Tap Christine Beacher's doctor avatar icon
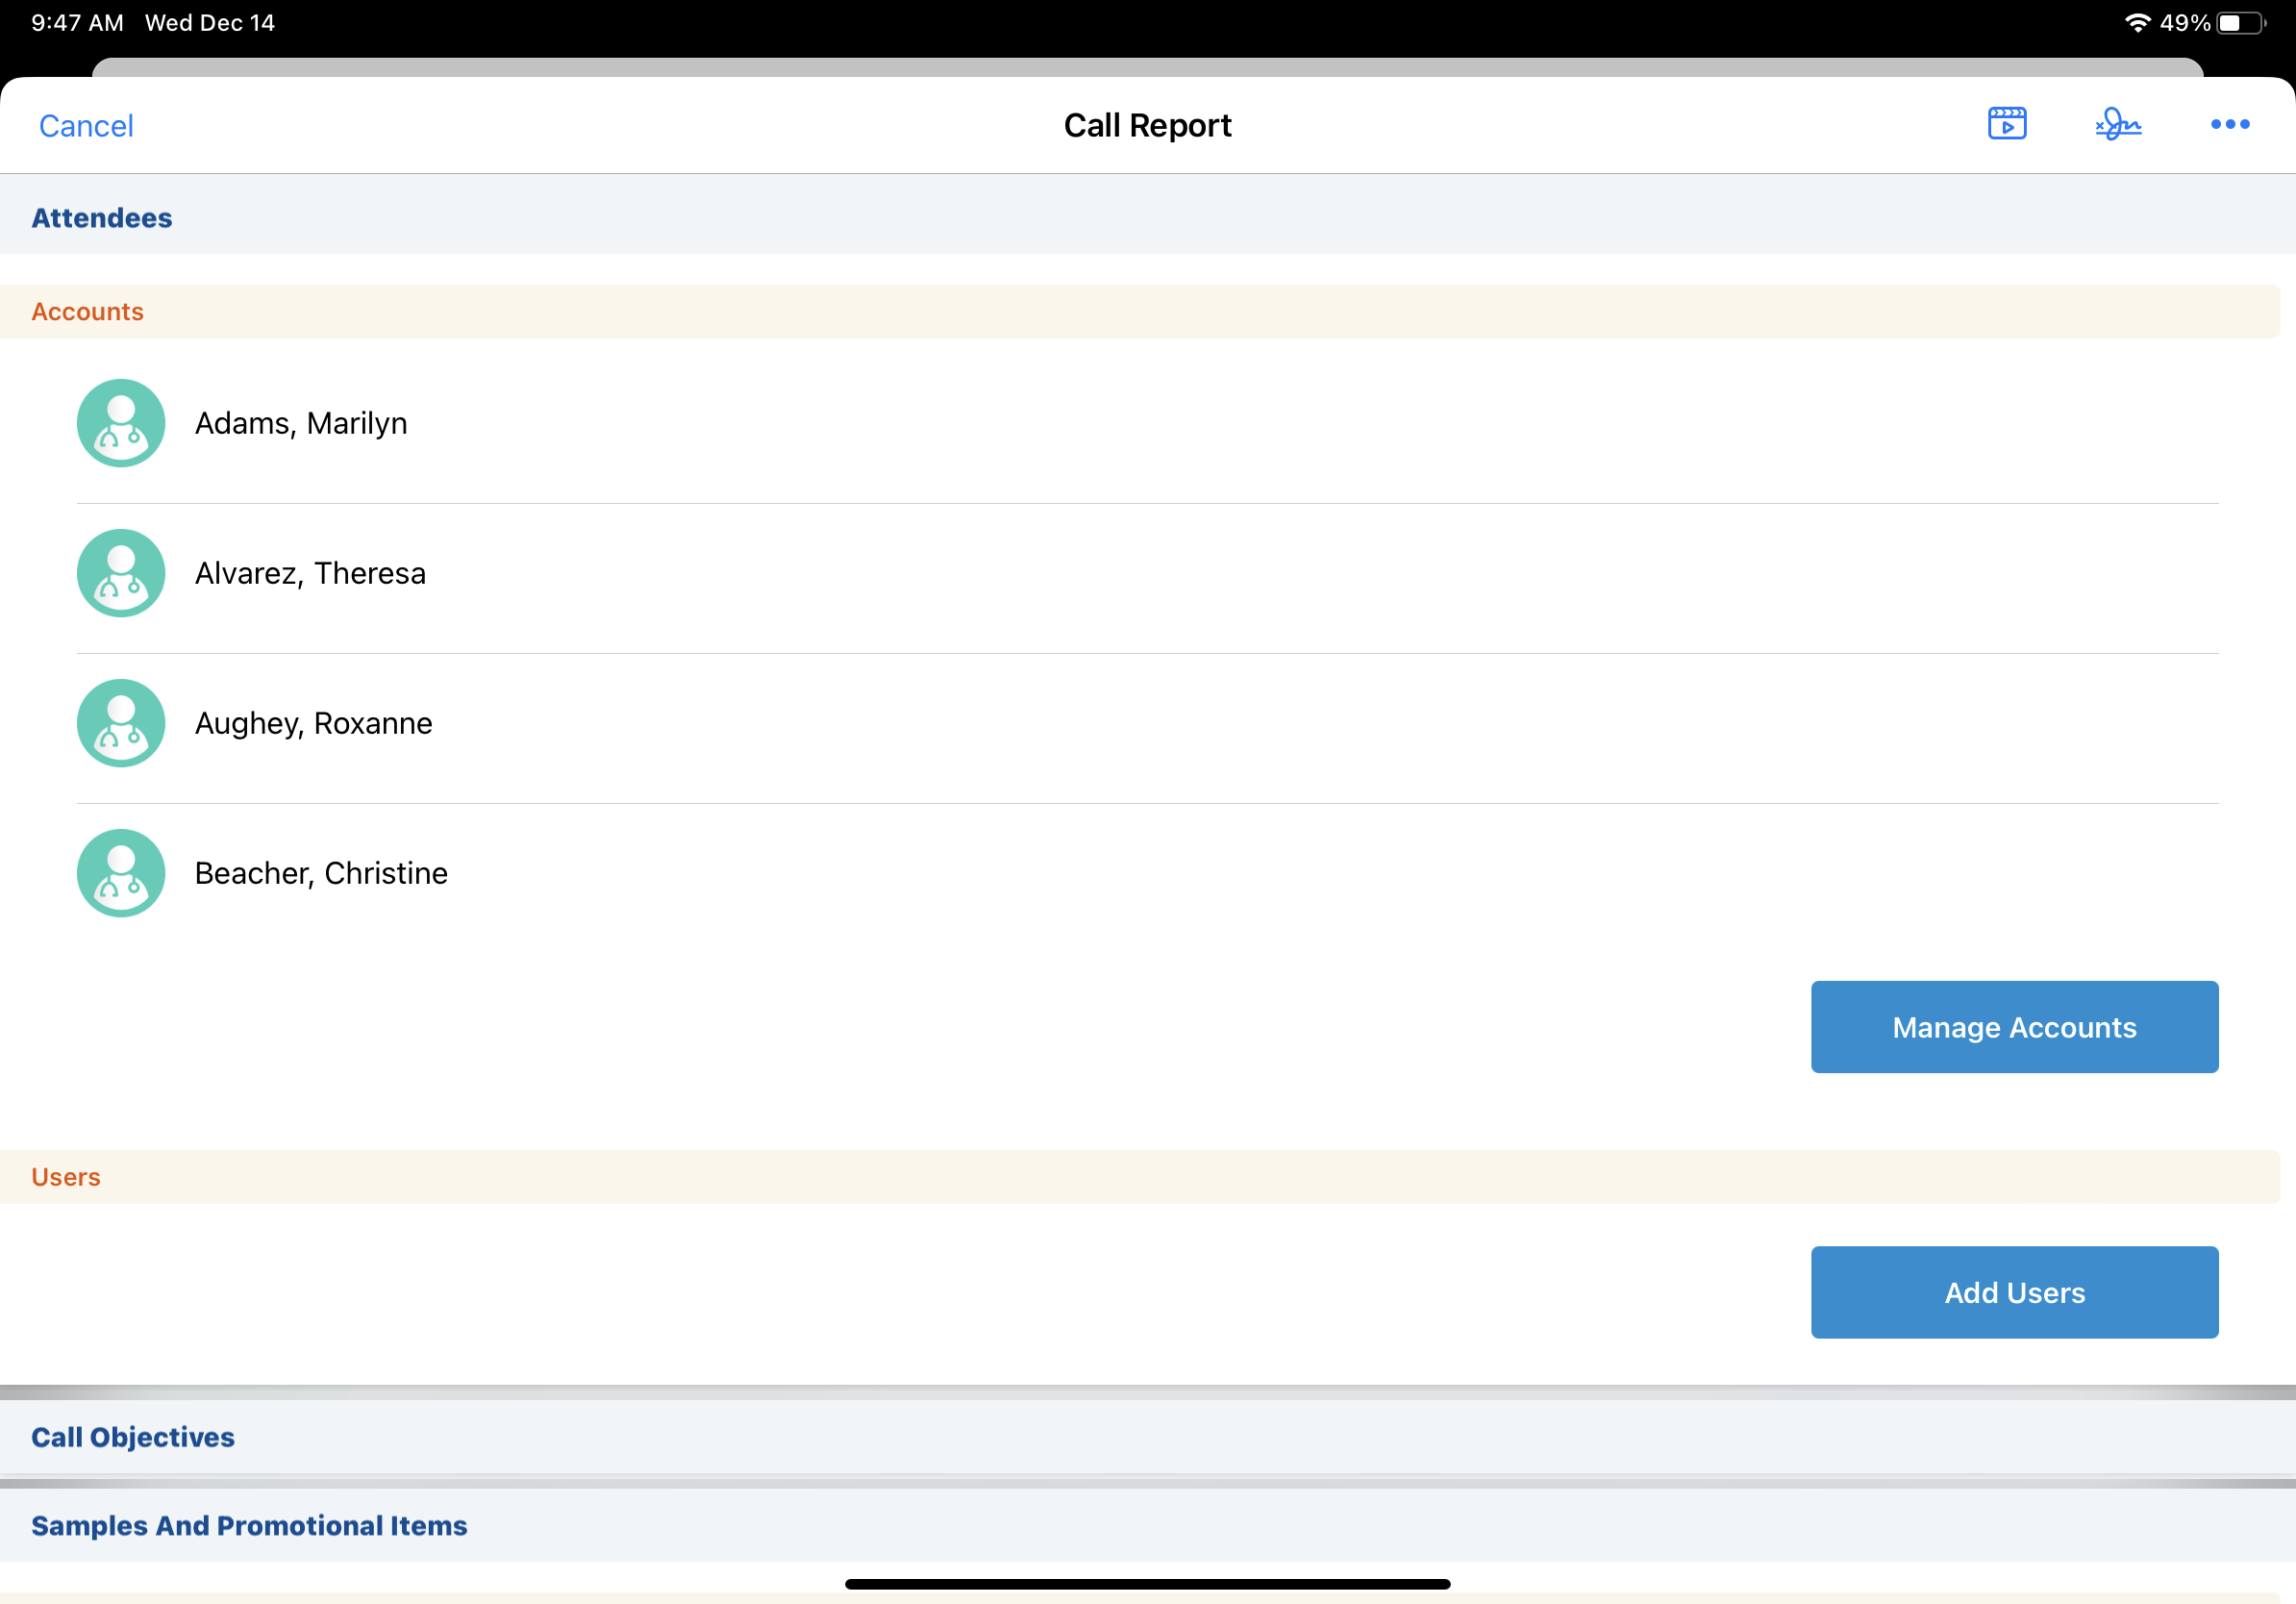 tap(121, 873)
